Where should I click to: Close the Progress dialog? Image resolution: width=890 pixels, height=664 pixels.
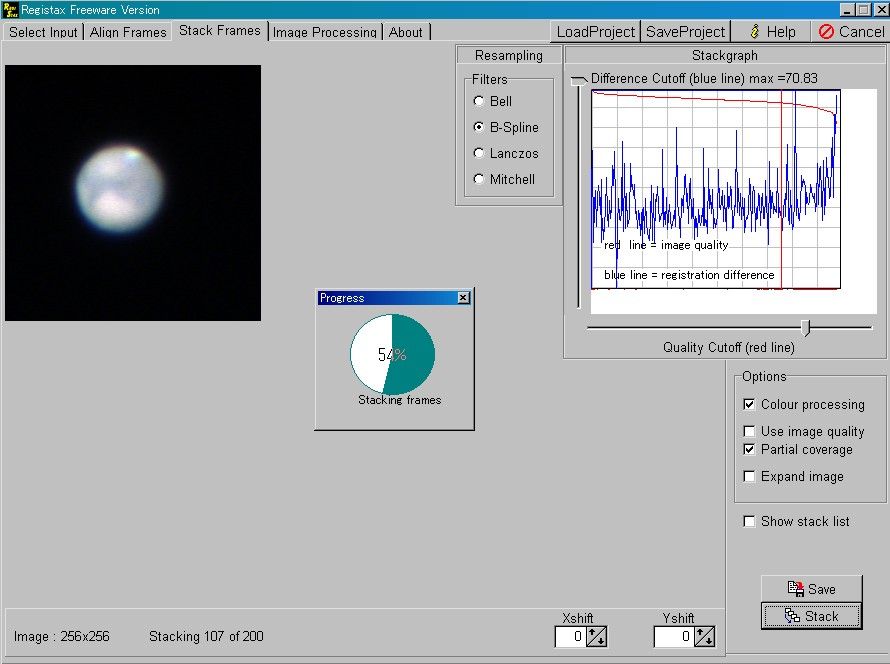pos(463,298)
